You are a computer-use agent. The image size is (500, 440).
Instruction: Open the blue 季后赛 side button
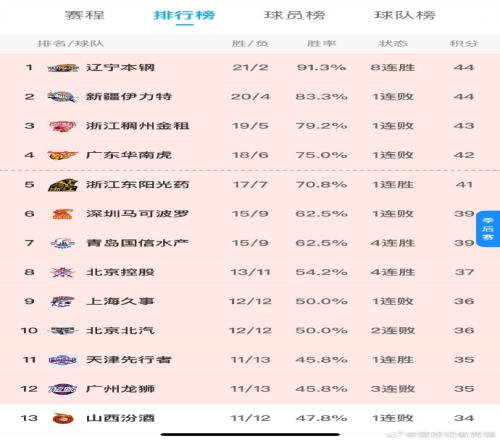[488, 229]
